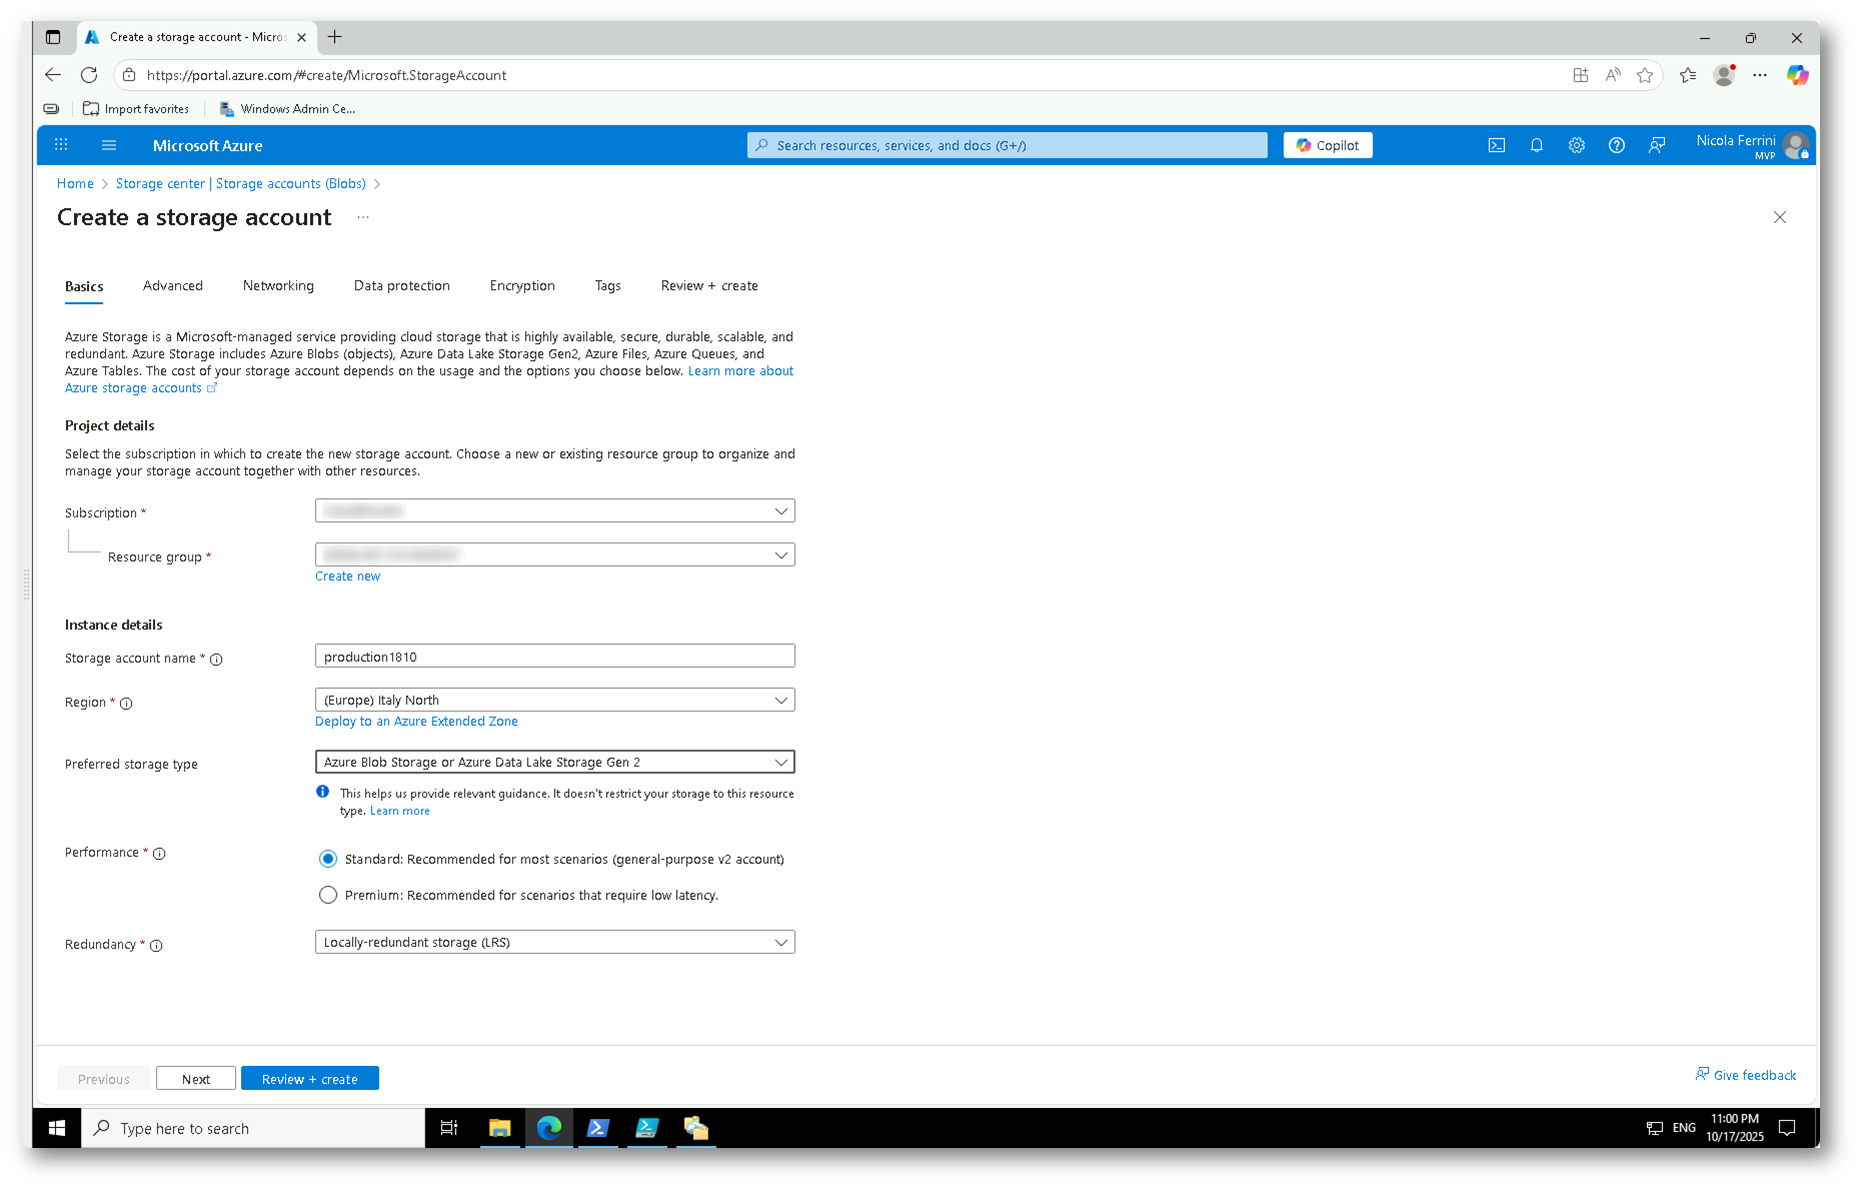Open Cloud Shell from the top bar
The width and height of the screenshot is (1862, 1190).
(1497, 145)
